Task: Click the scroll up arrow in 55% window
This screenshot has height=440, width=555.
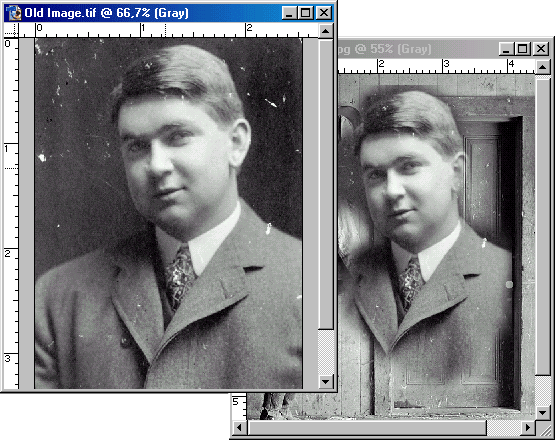Action: coord(543,67)
